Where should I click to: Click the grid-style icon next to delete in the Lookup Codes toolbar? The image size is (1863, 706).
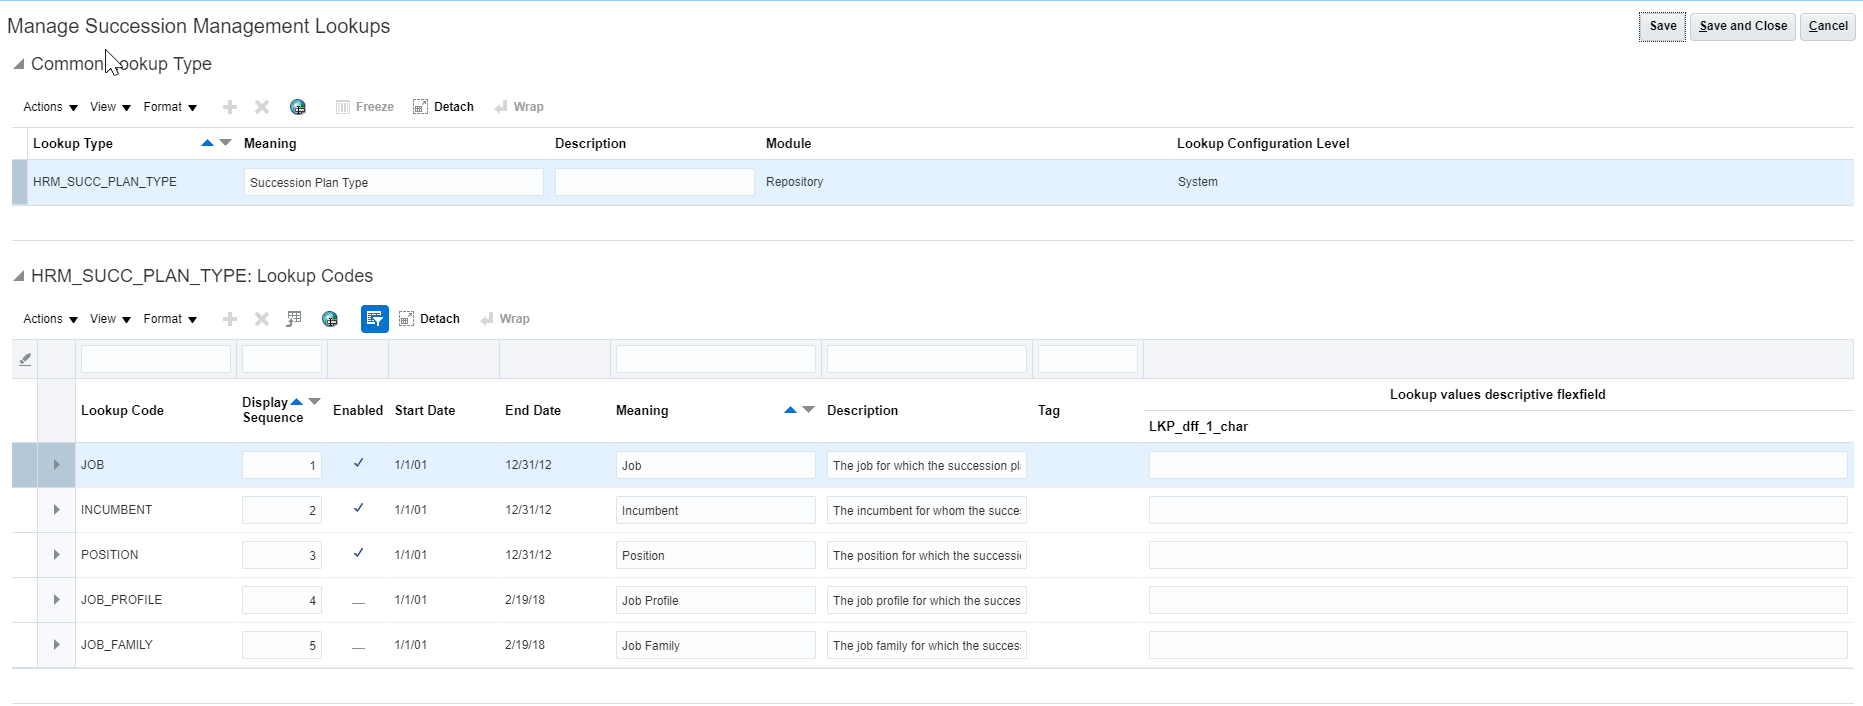point(294,319)
